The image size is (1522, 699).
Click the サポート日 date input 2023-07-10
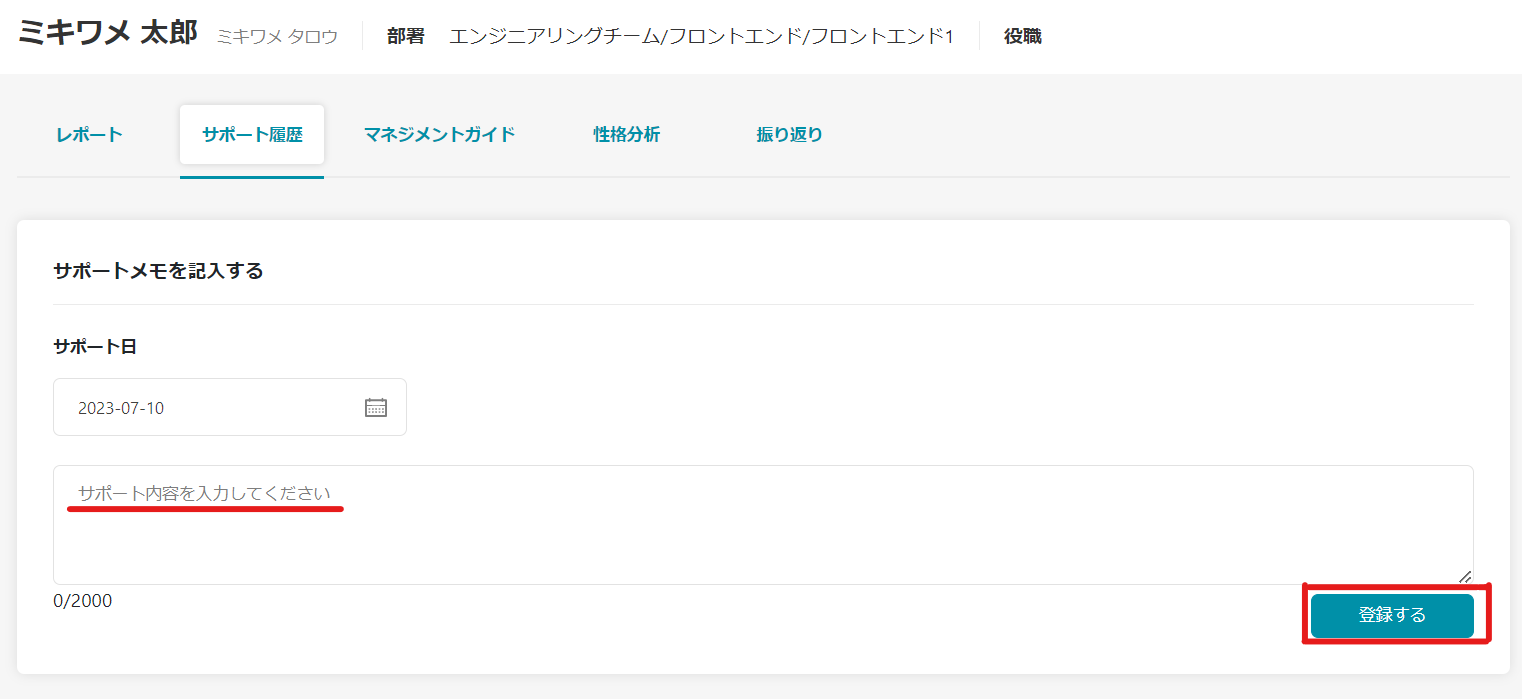point(230,407)
